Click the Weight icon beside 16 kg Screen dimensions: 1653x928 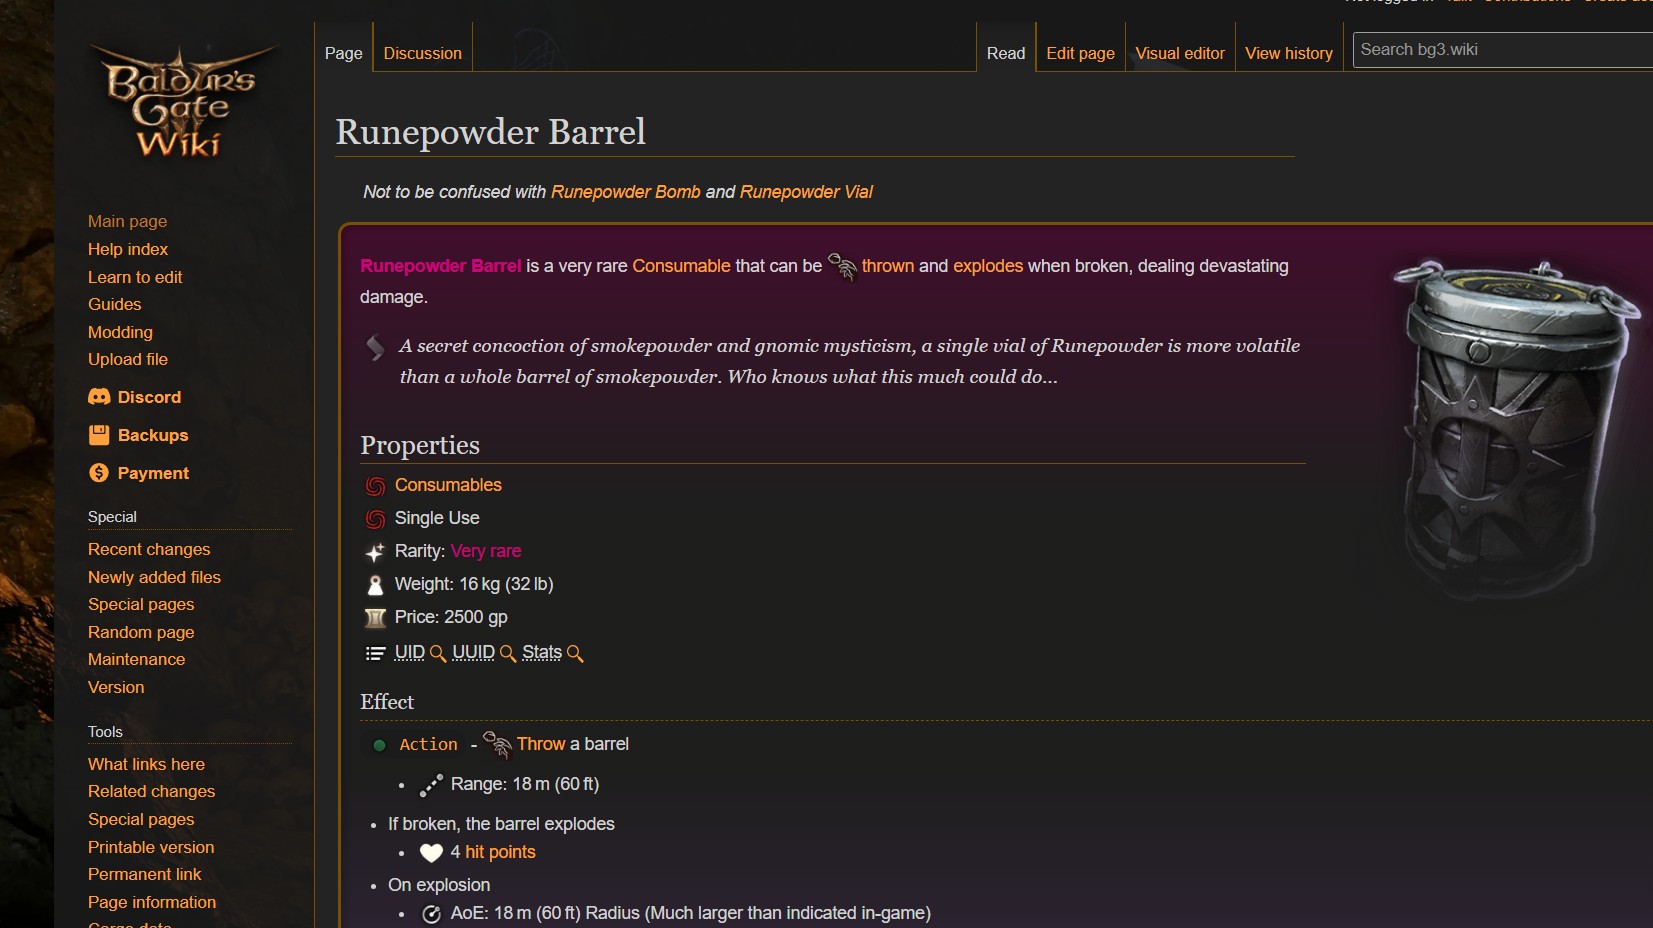[375, 585]
